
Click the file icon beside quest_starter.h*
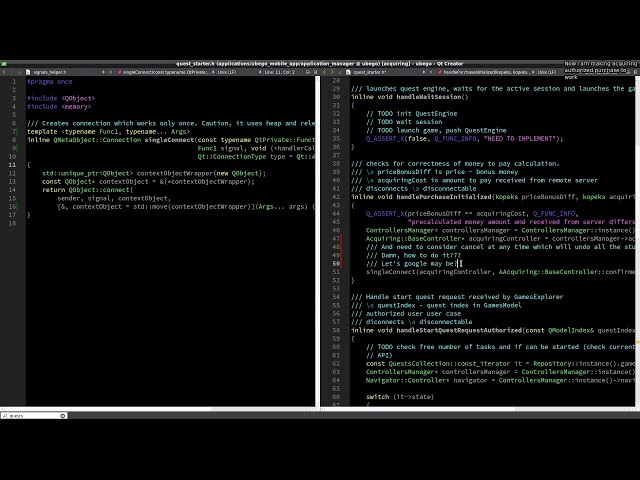pyautogui.click(x=348, y=72)
